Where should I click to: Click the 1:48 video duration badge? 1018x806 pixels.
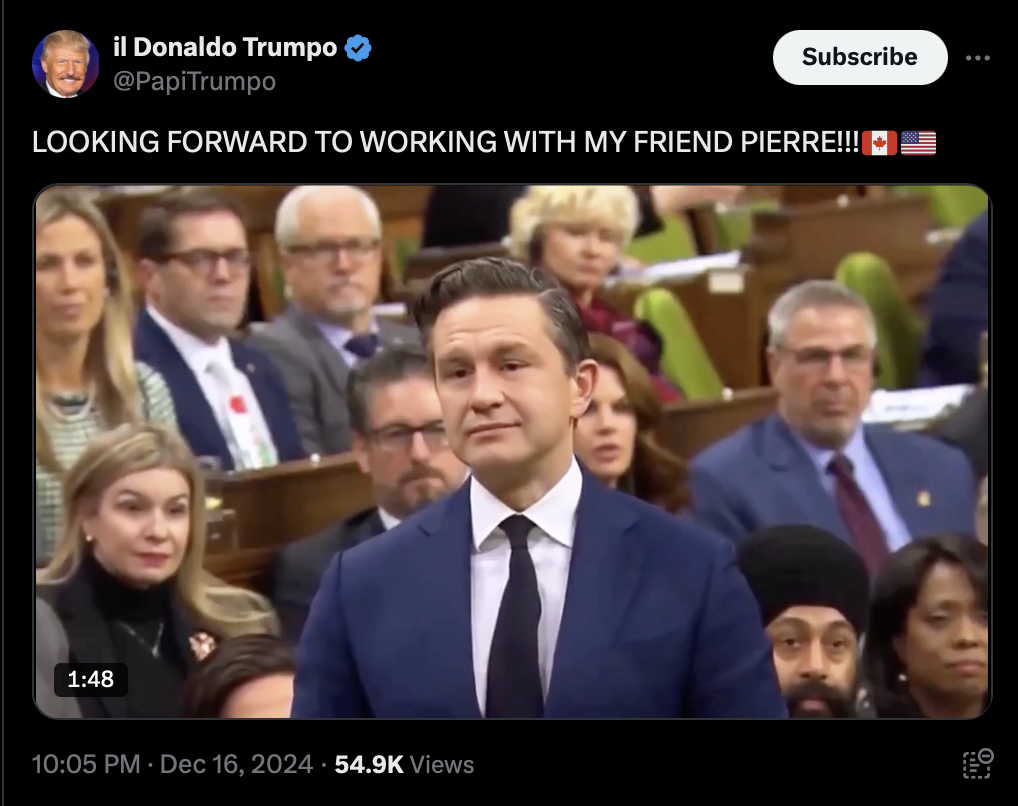pyautogui.click(x=90, y=679)
